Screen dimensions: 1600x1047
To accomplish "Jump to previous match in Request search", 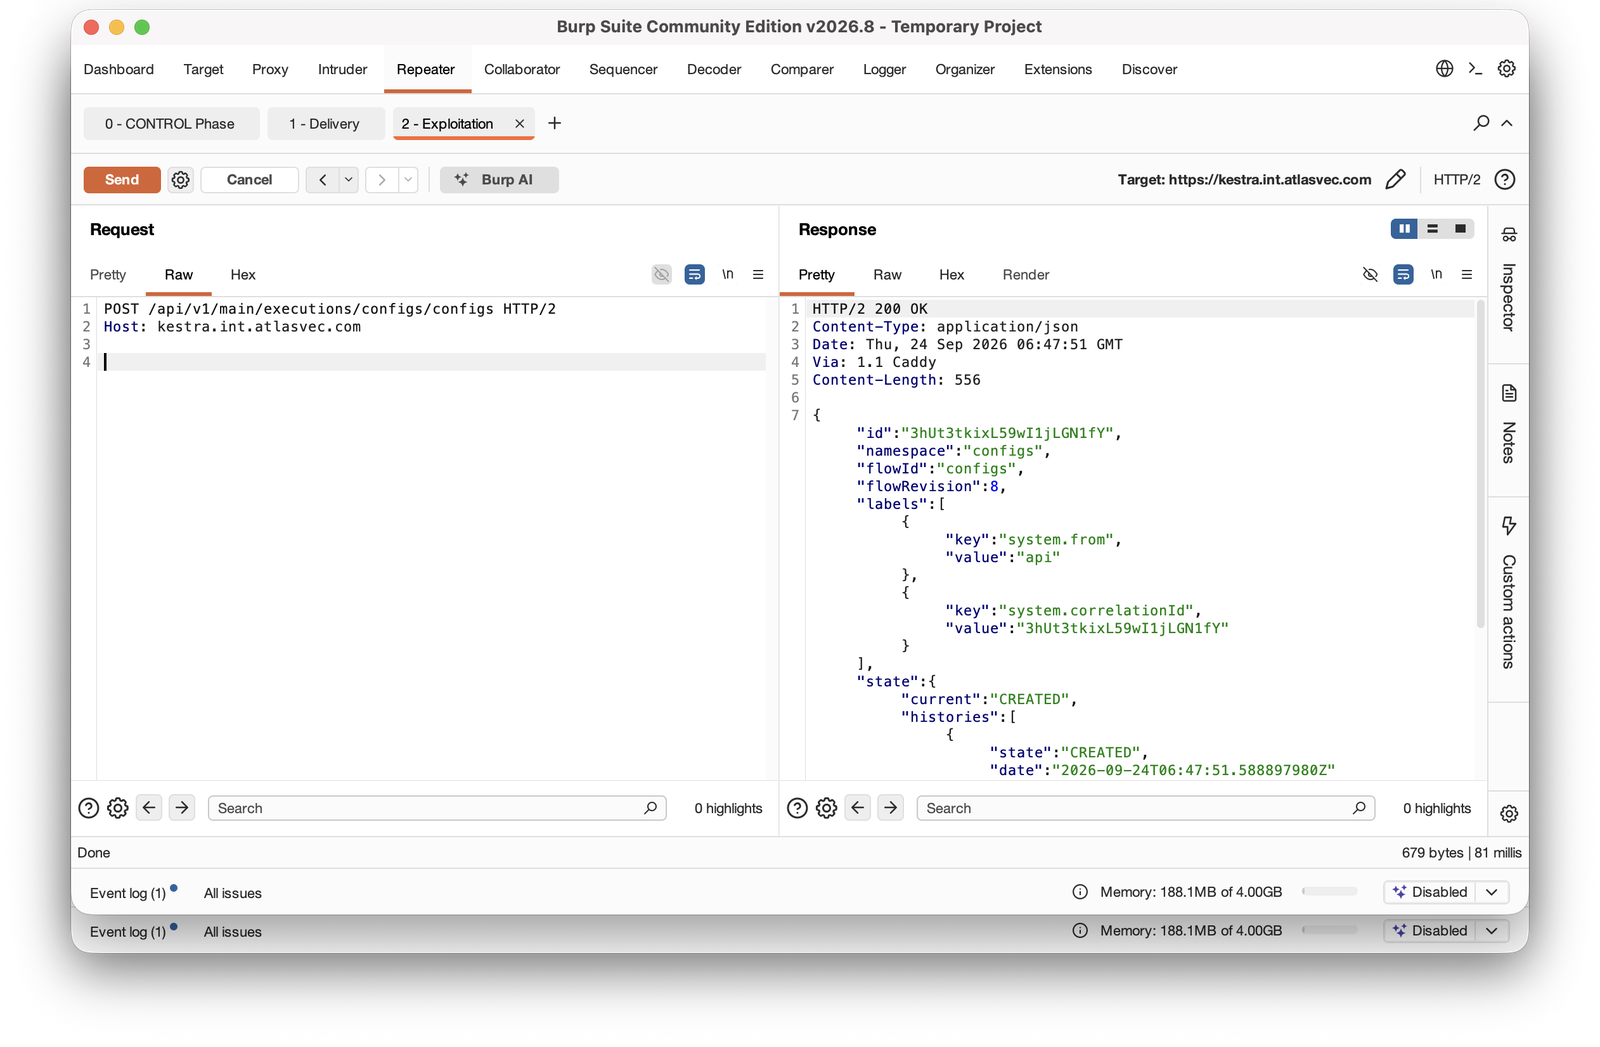I will (149, 807).
